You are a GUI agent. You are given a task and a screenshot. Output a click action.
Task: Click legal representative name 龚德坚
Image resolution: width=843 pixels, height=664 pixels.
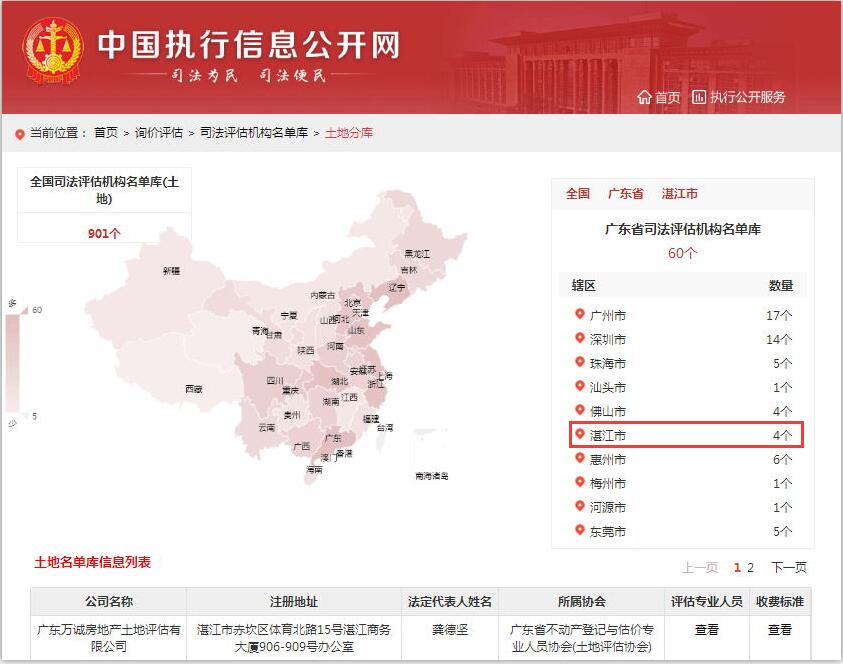click(x=450, y=630)
